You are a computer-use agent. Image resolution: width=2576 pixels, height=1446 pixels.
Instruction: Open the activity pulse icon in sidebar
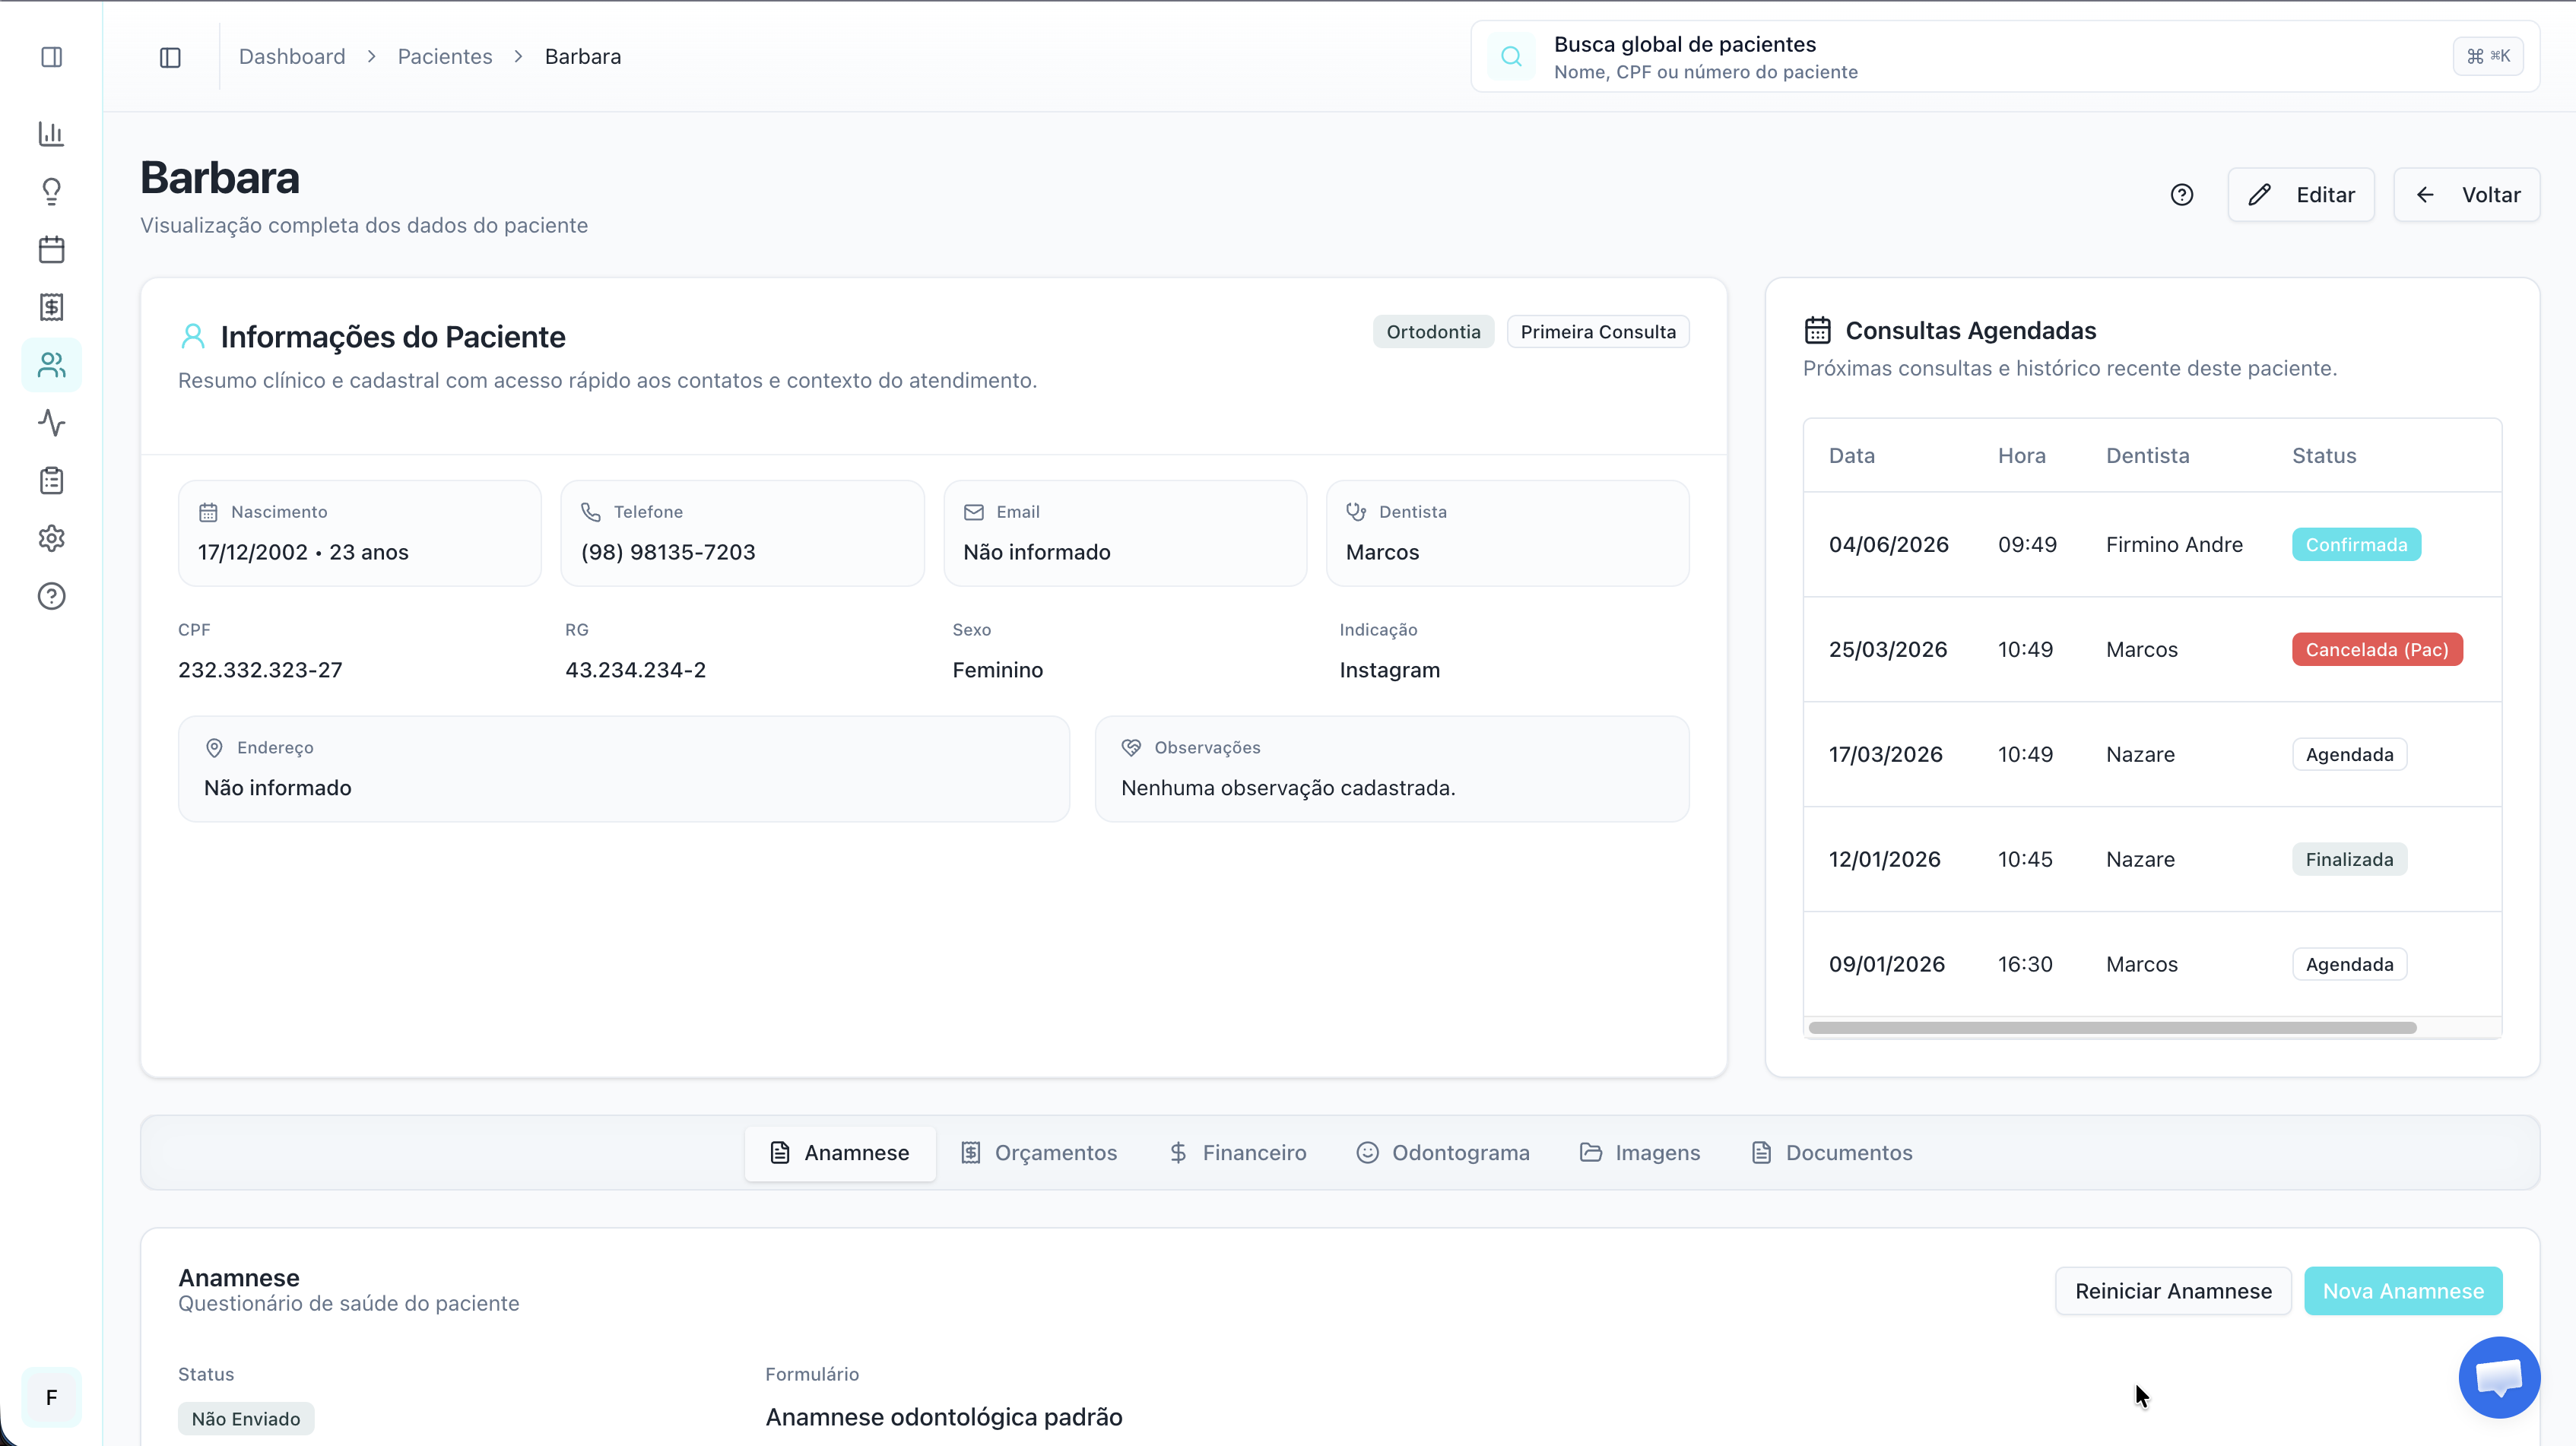click(51, 423)
